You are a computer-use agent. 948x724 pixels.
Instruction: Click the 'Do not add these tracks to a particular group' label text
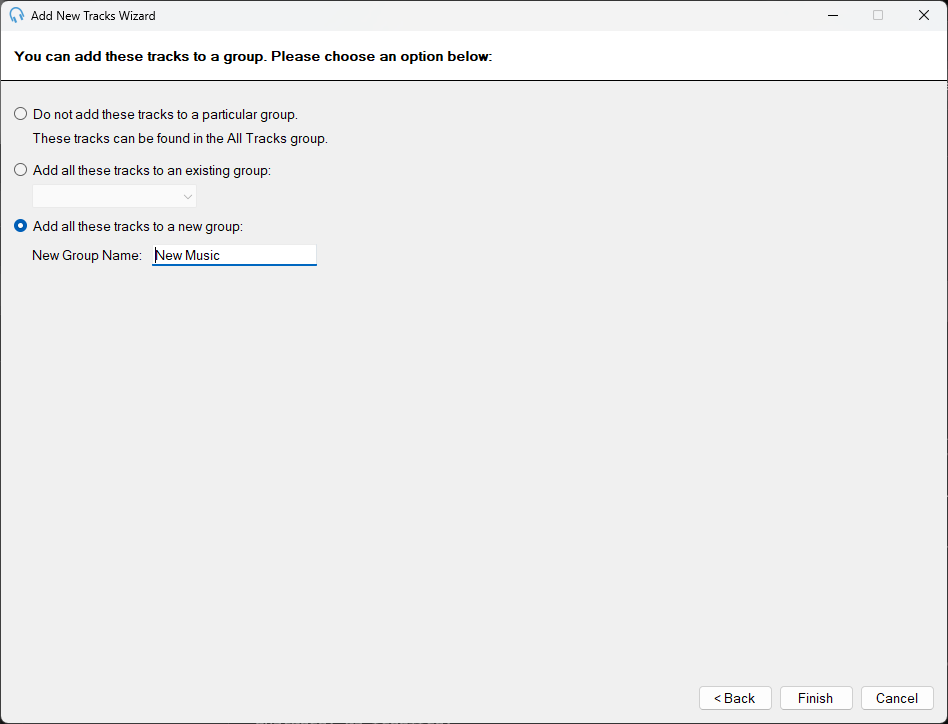click(x=166, y=114)
